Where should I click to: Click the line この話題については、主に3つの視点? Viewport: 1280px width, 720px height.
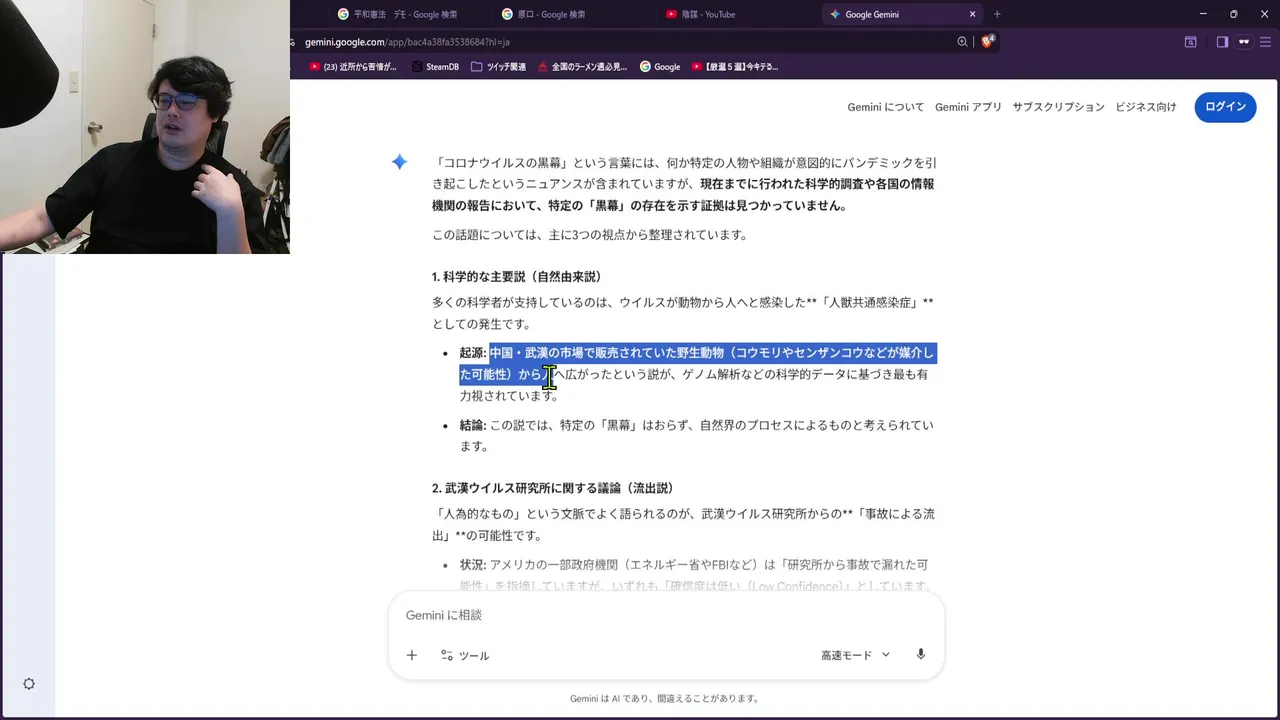tap(590, 235)
